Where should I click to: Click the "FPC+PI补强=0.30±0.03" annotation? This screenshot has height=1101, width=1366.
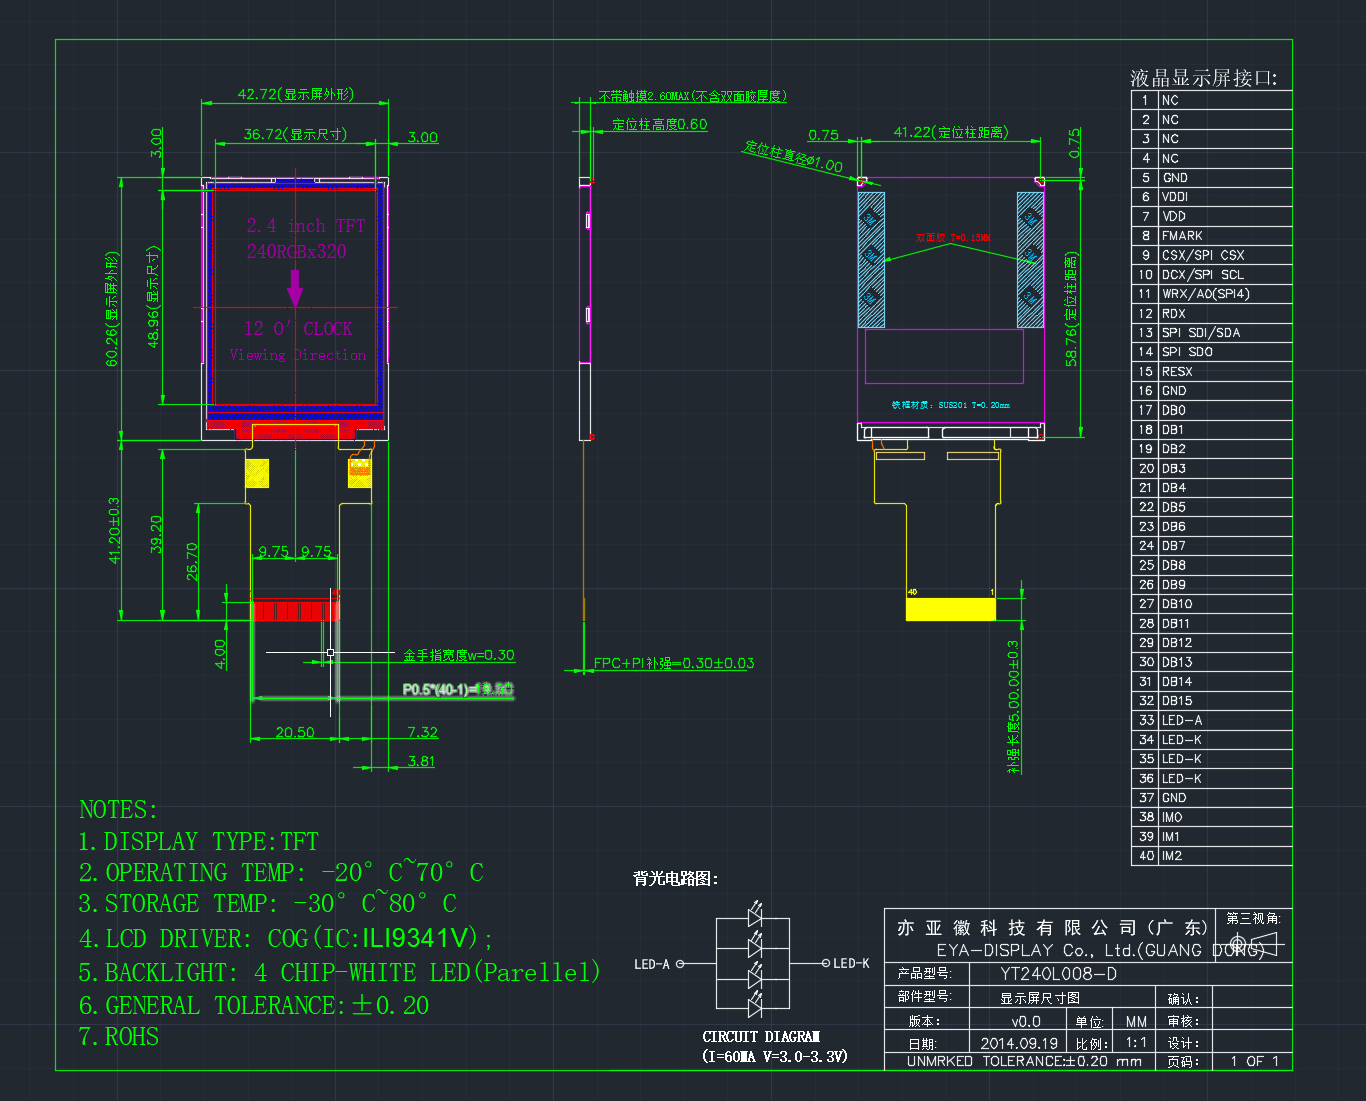pos(674,663)
